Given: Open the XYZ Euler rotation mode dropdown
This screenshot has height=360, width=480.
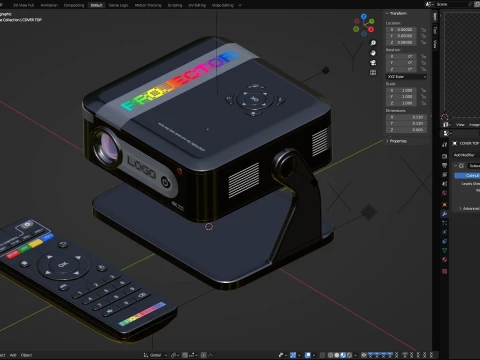Looking at the screenshot, I should (x=406, y=77).
